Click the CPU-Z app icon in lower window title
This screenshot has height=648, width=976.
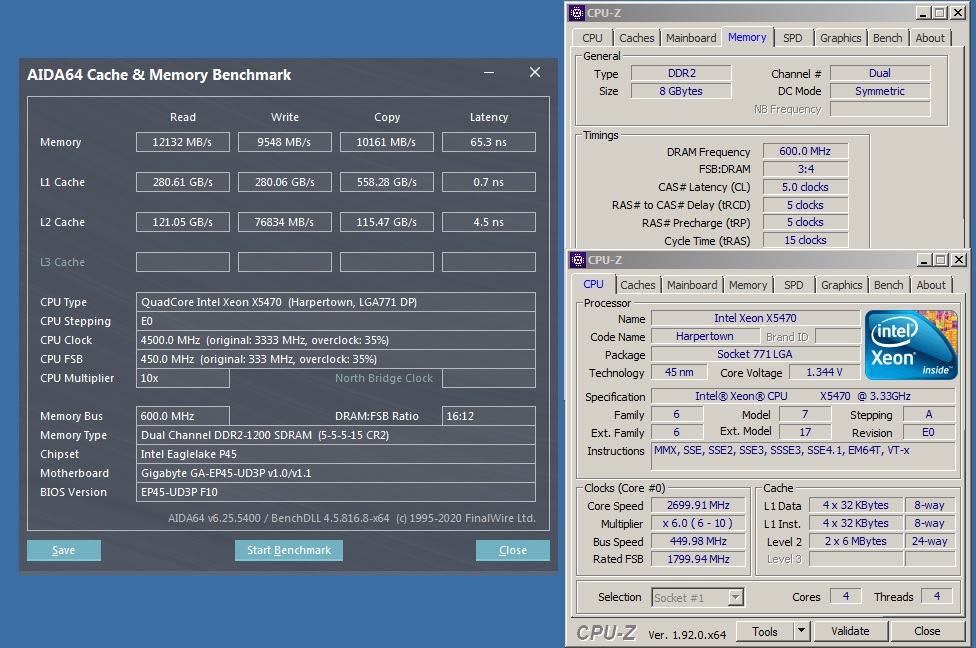(578, 260)
